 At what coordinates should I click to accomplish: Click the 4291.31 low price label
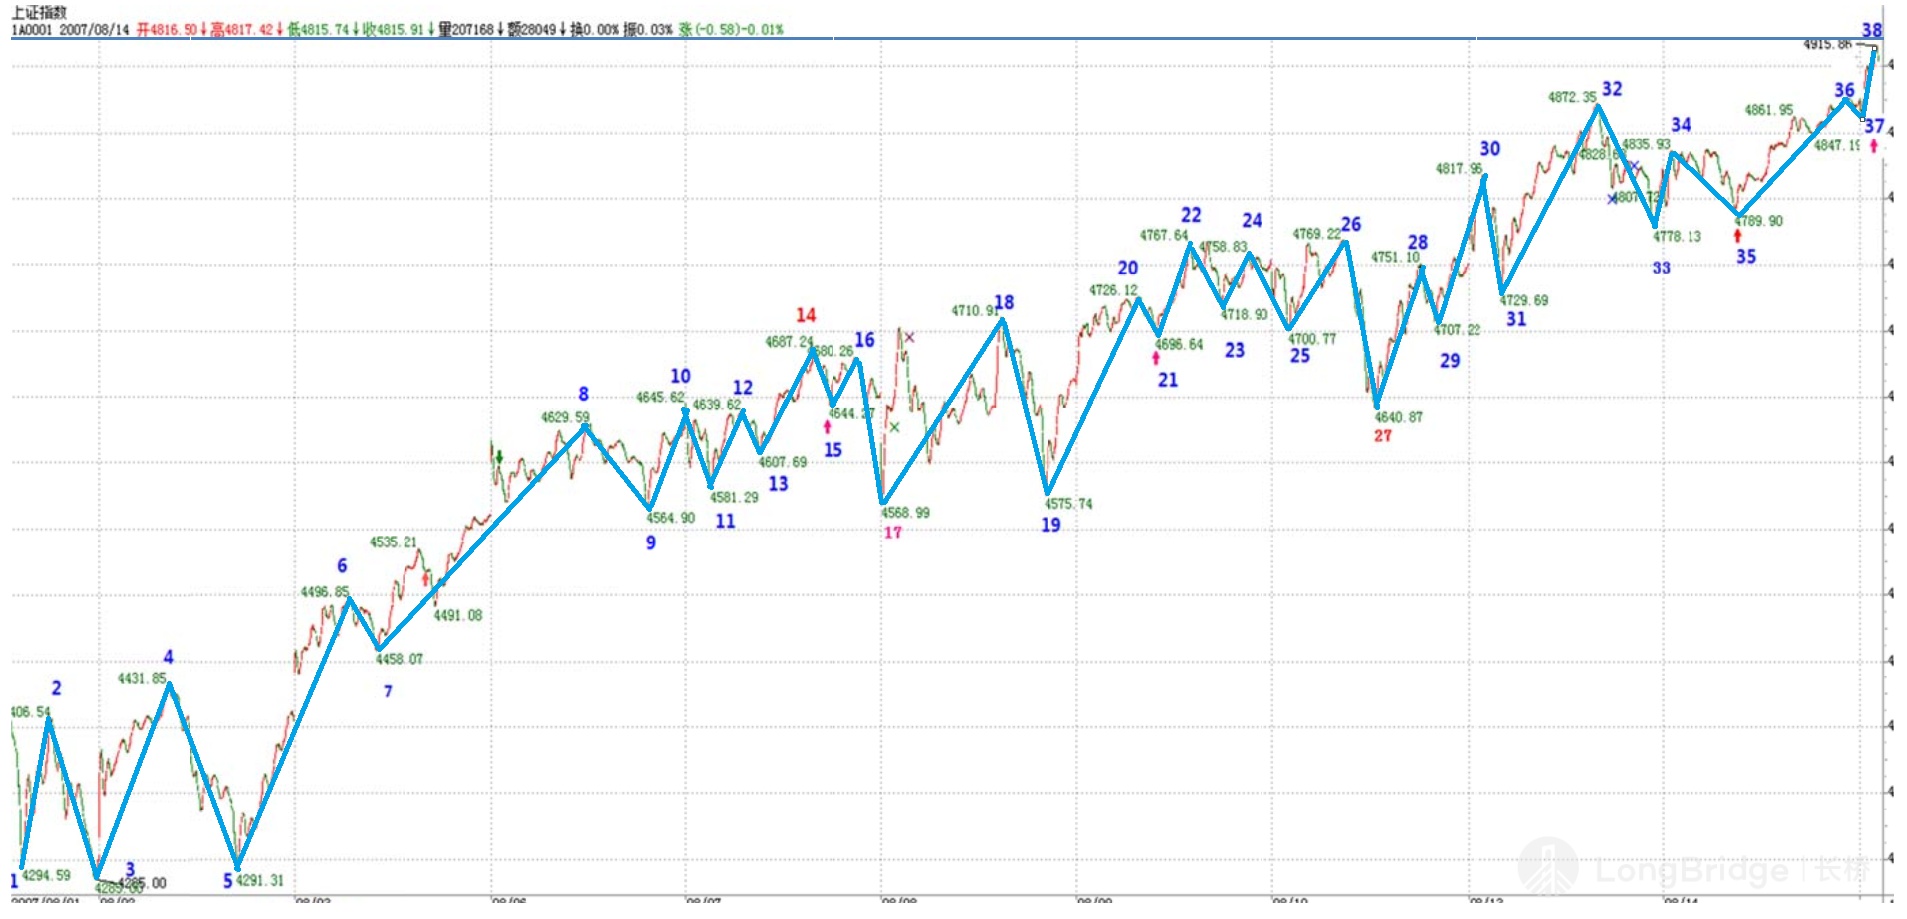(260, 881)
